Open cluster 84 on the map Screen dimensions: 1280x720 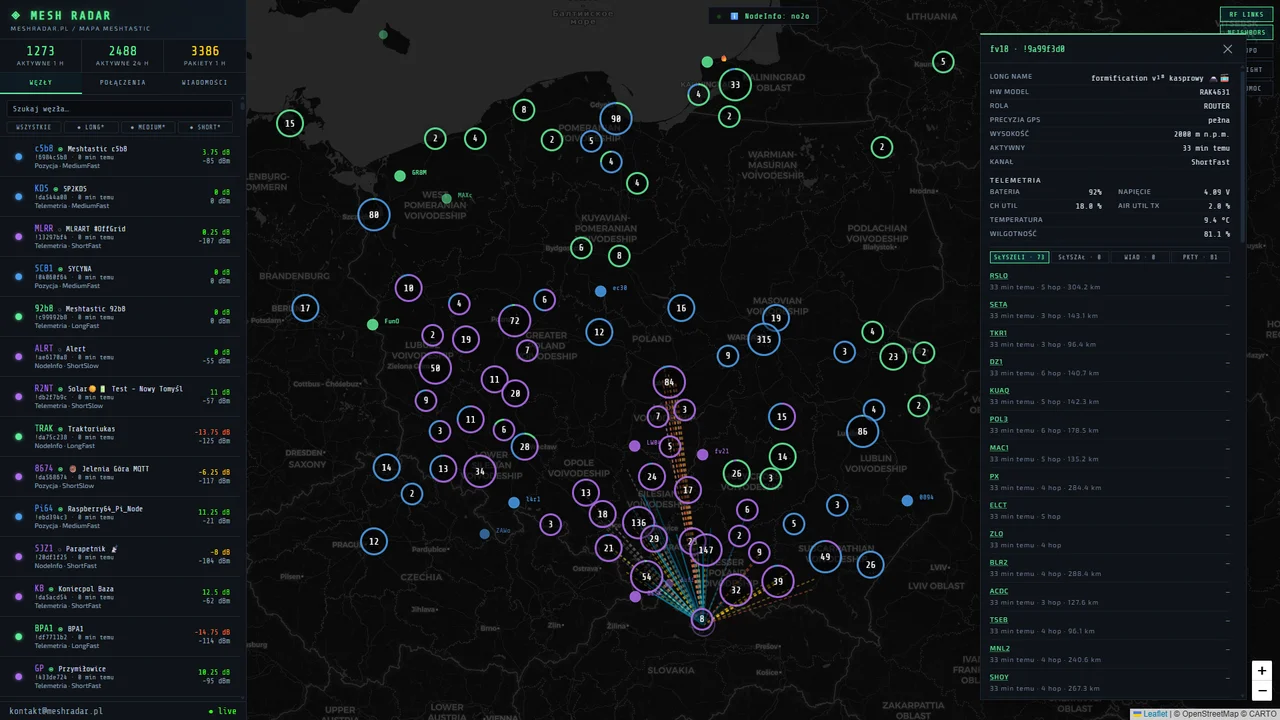669,382
